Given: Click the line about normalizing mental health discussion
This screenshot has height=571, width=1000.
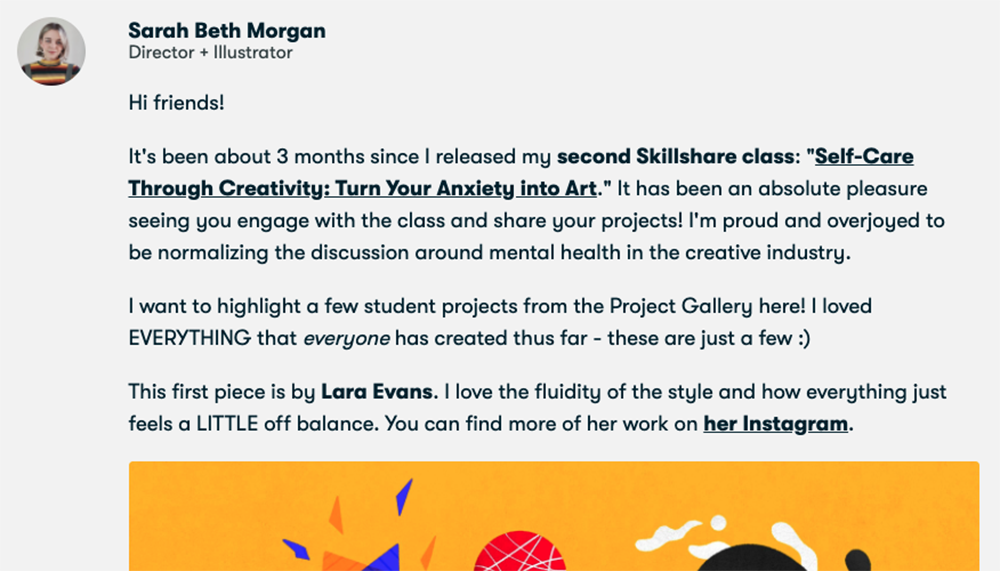Looking at the screenshot, I should coord(489,253).
